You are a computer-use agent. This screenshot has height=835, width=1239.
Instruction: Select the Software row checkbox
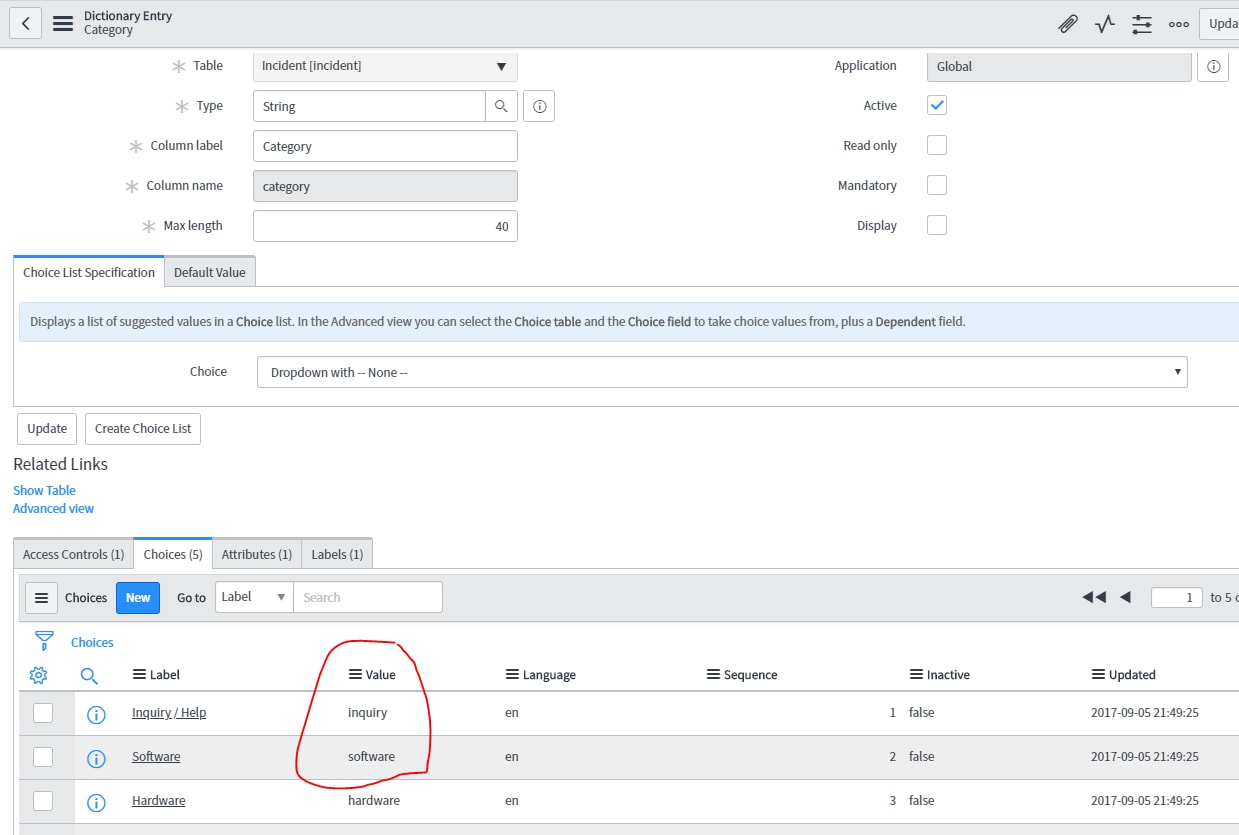pyautogui.click(x=43, y=757)
